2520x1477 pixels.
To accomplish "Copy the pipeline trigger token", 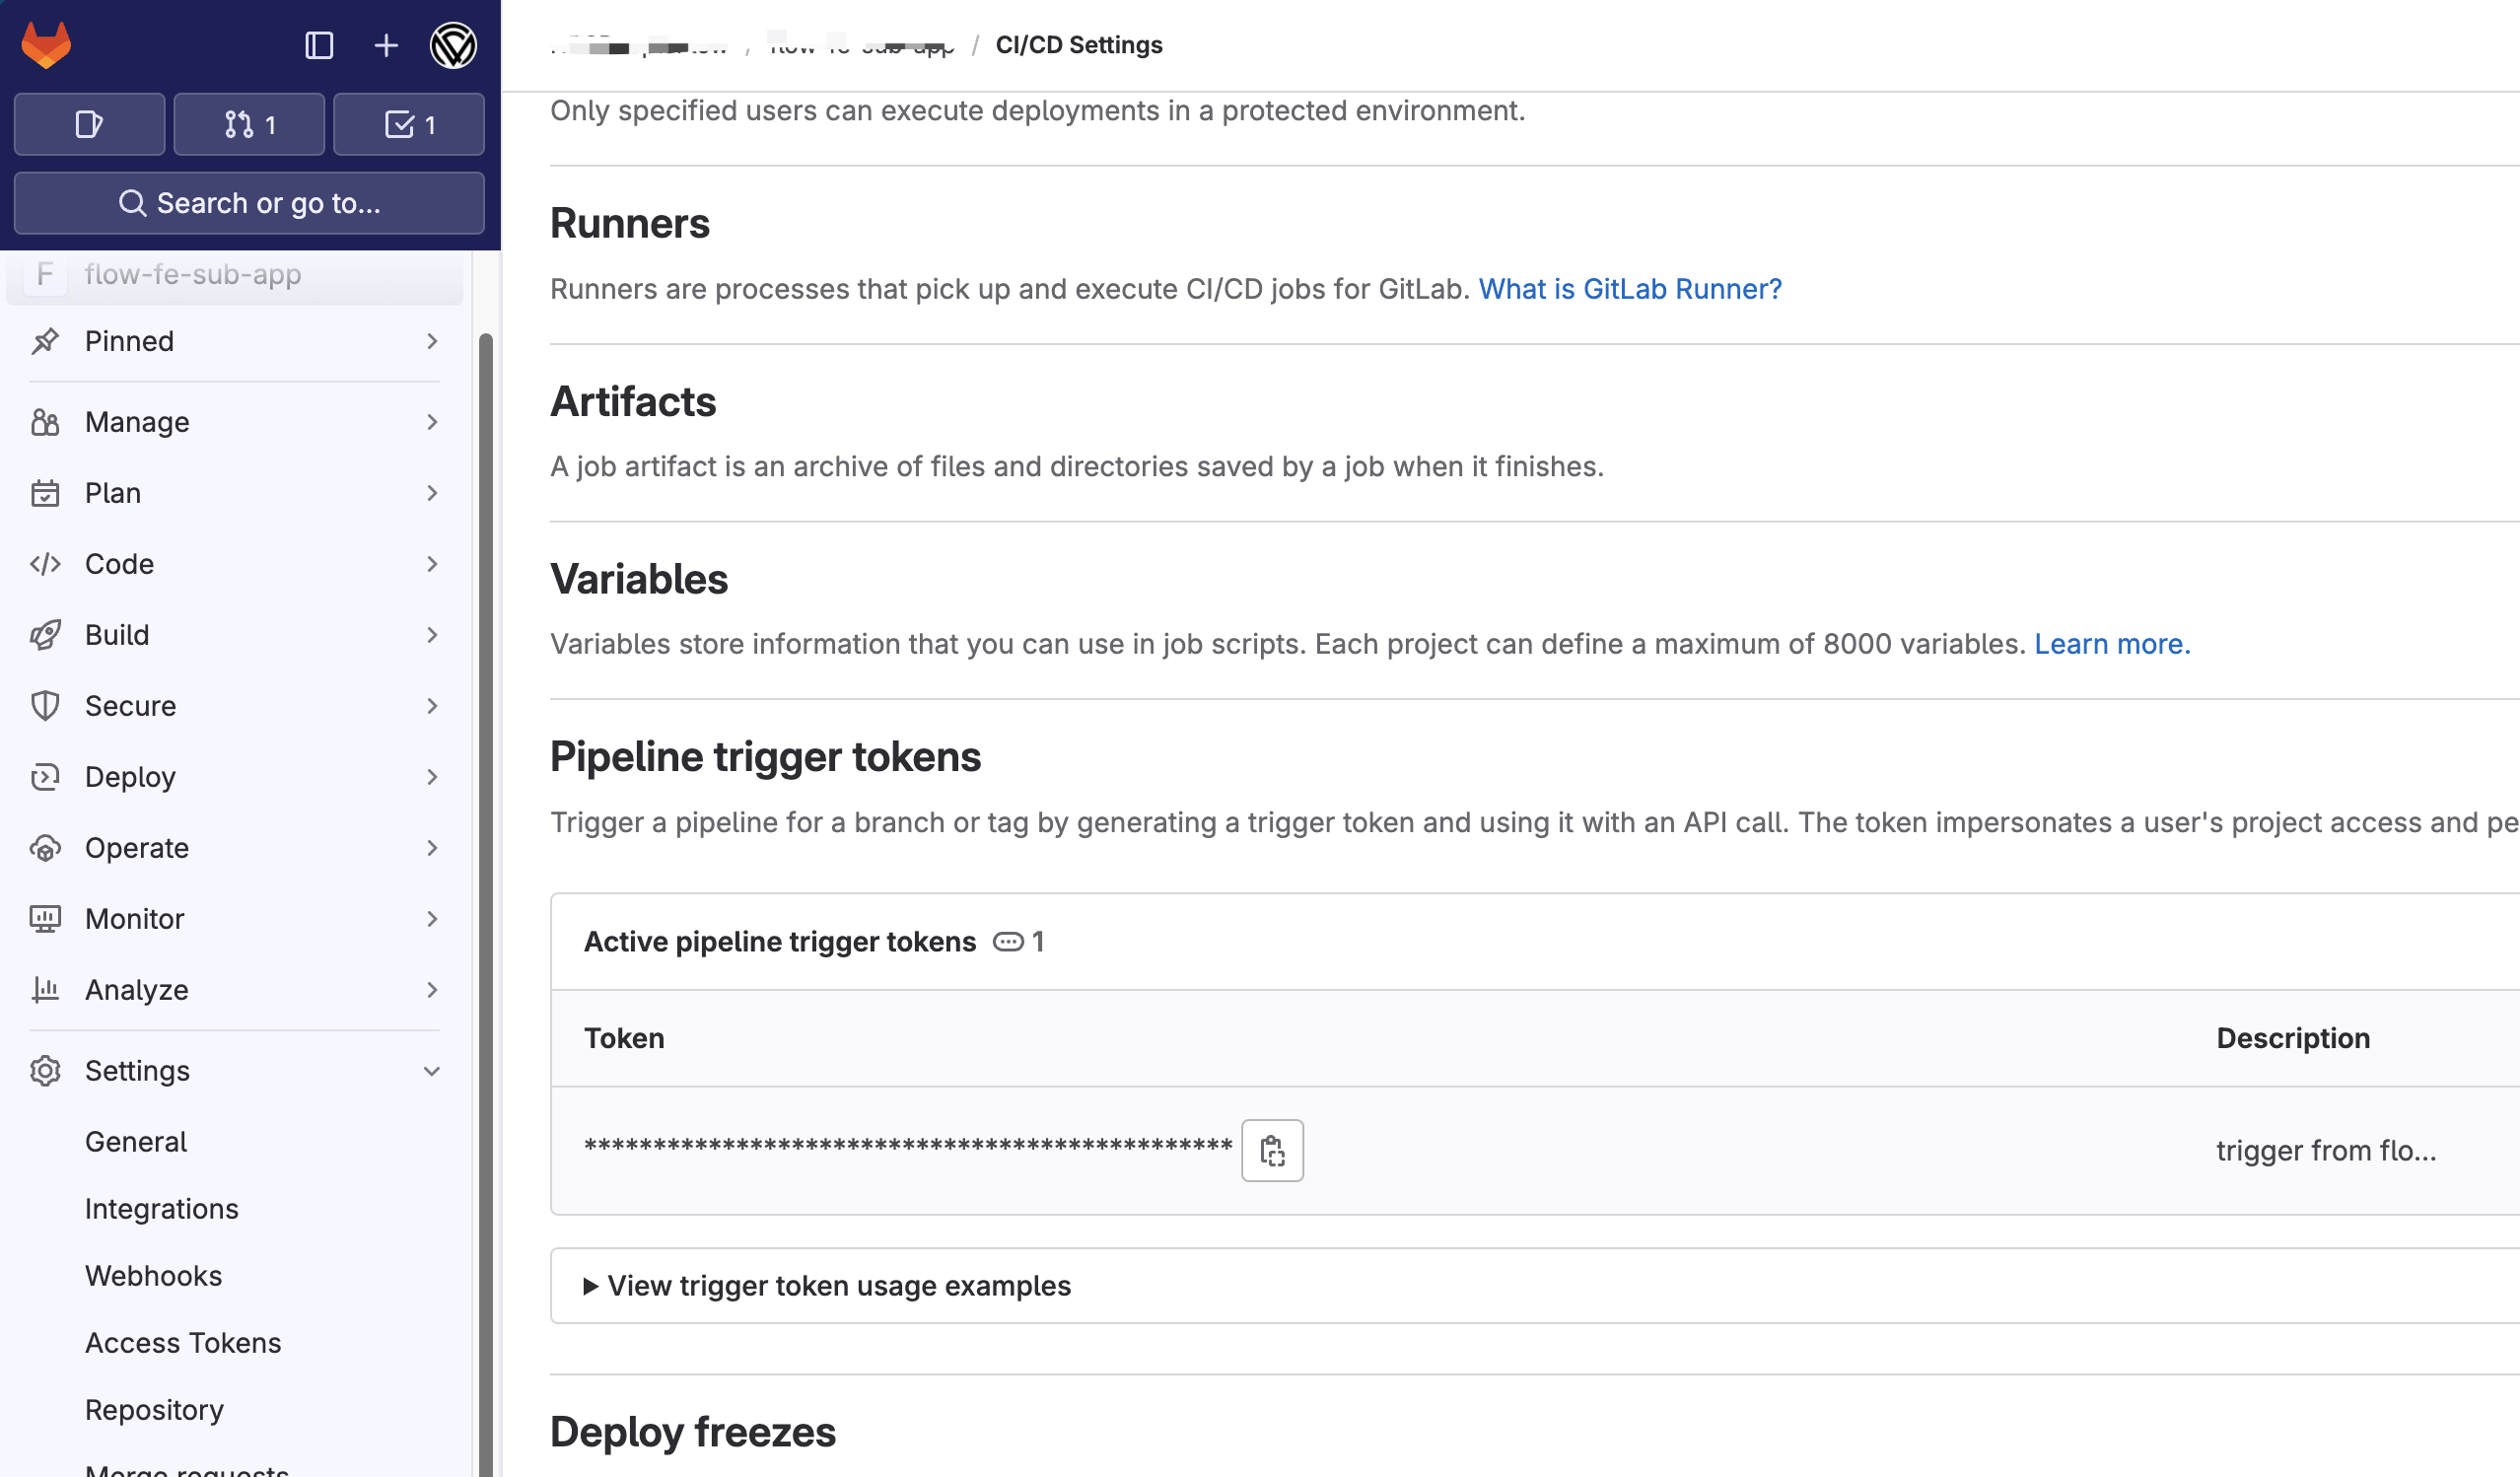I will 1271,1150.
